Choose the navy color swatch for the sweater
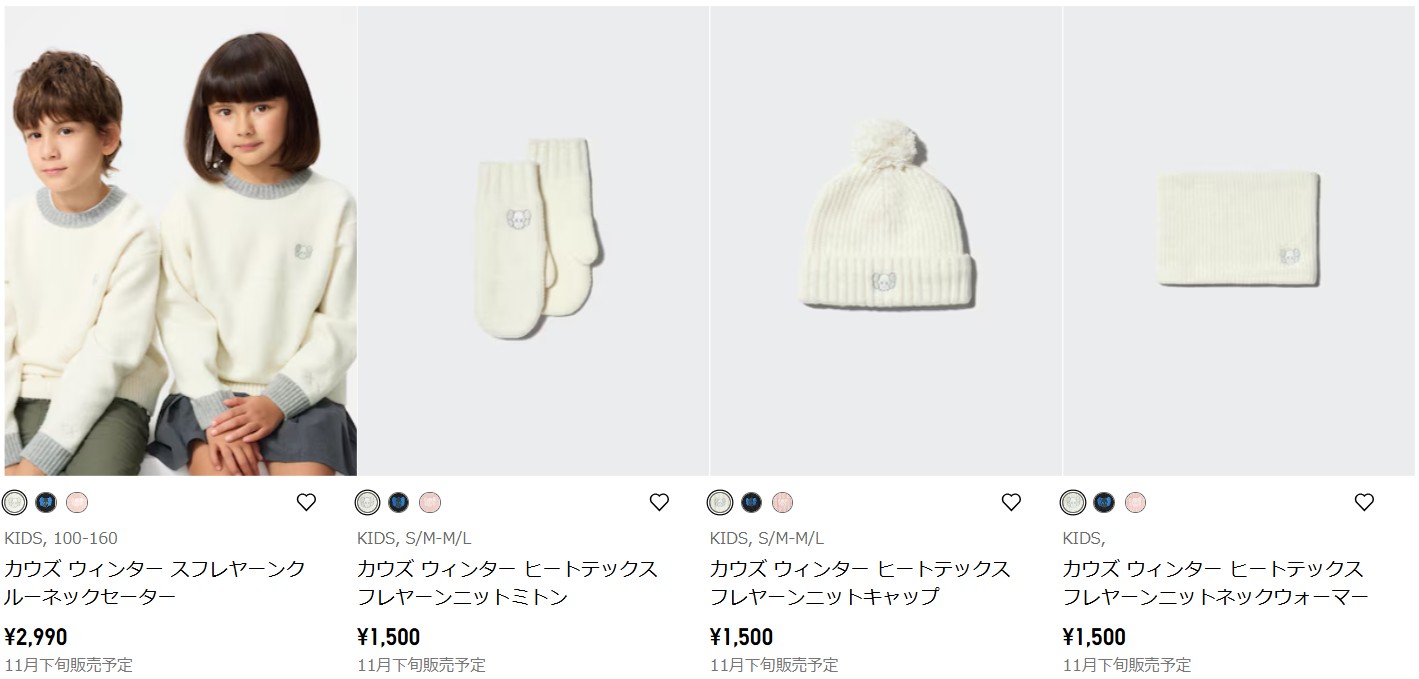The width and height of the screenshot is (1419, 679). tap(46, 503)
